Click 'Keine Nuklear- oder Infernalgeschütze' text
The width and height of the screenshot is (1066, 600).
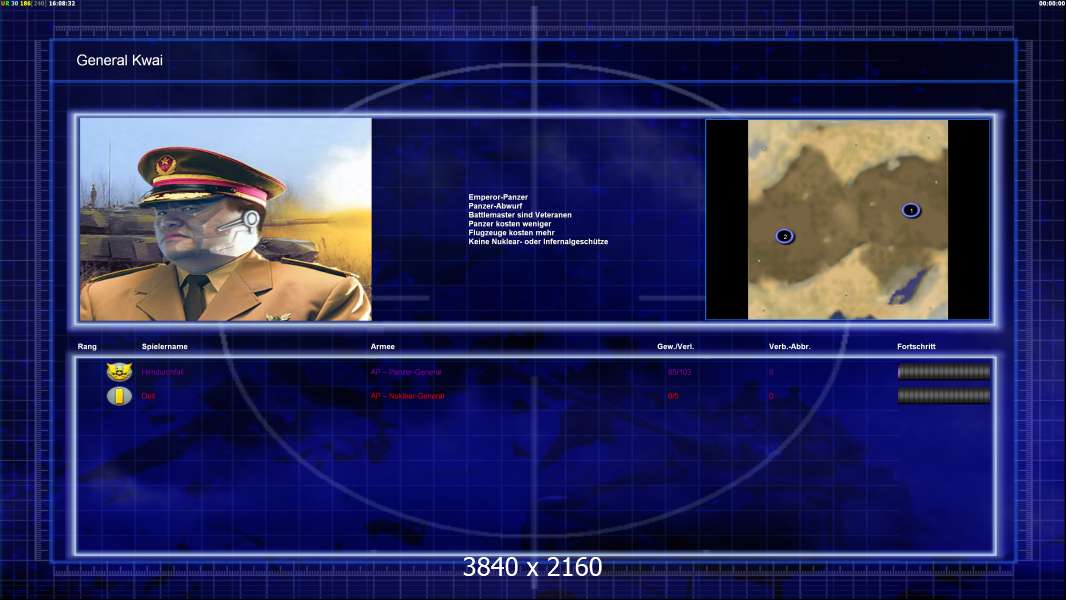[x=538, y=241]
